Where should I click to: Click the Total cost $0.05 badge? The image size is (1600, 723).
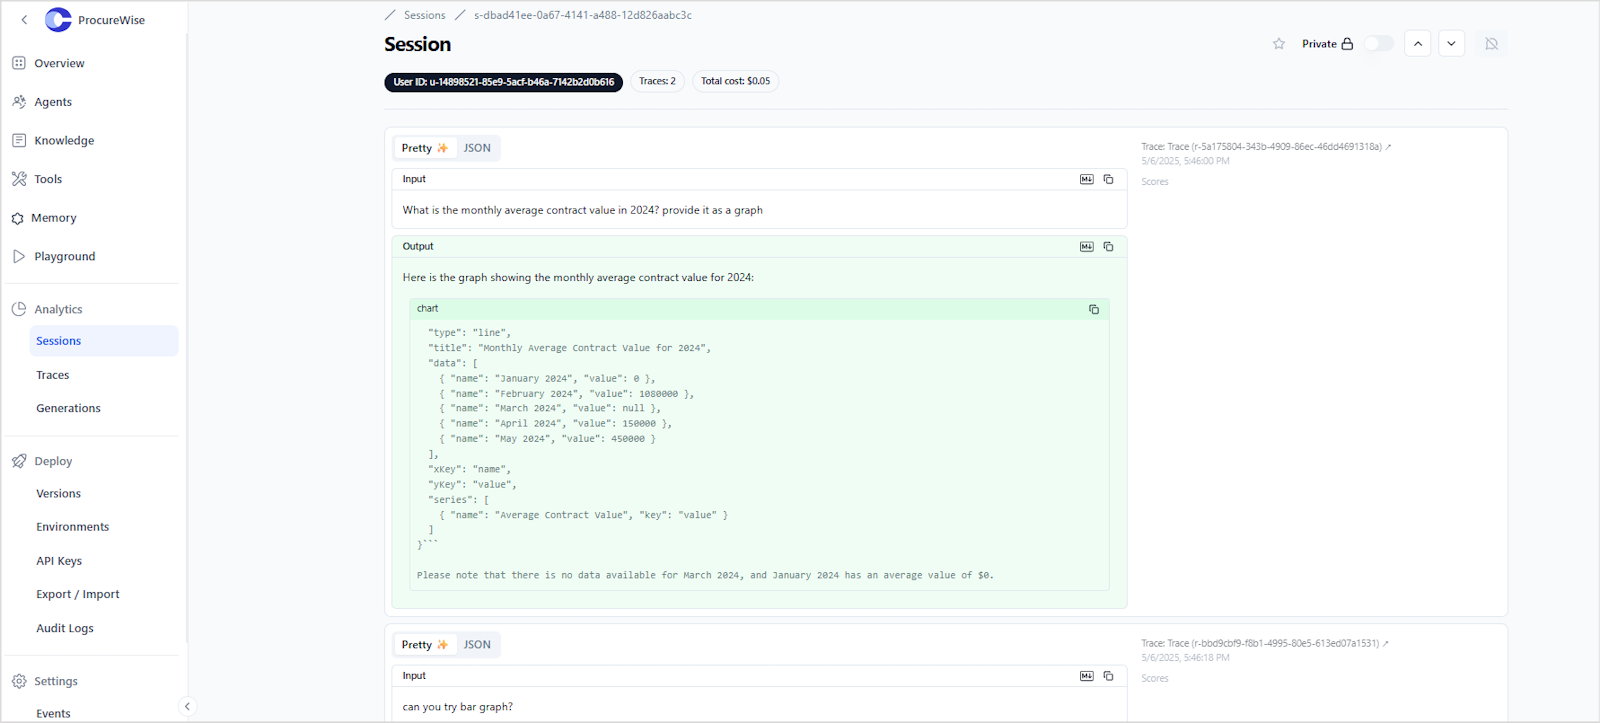coord(735,81)
